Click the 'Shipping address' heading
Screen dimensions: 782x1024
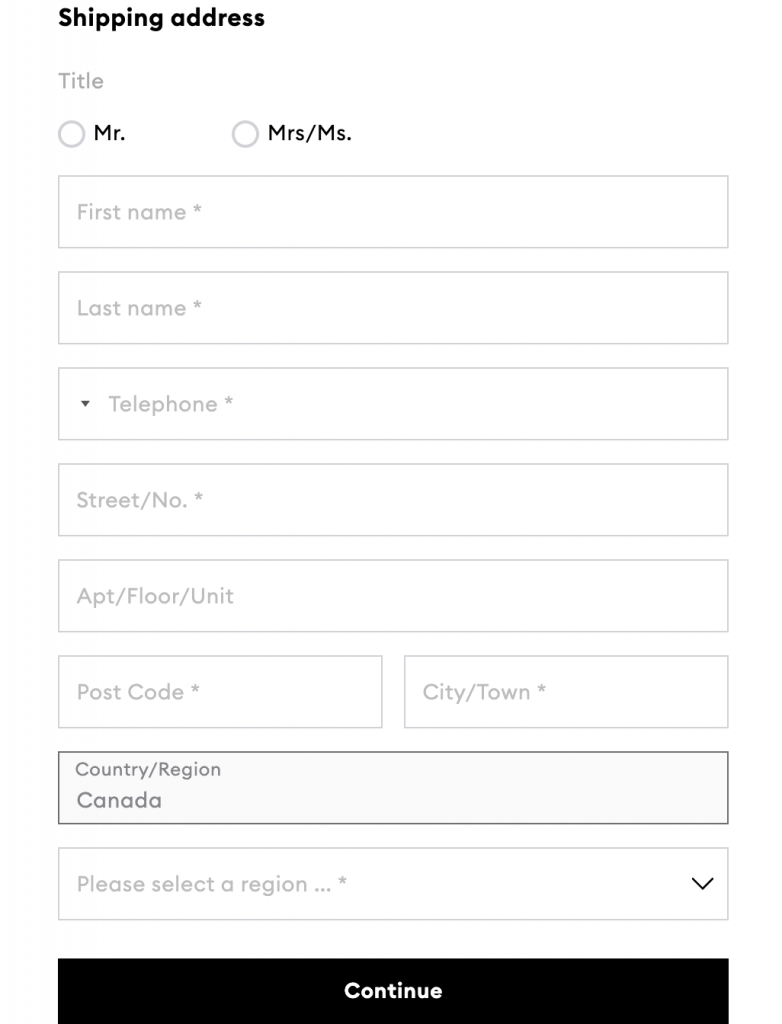(161, 18)
